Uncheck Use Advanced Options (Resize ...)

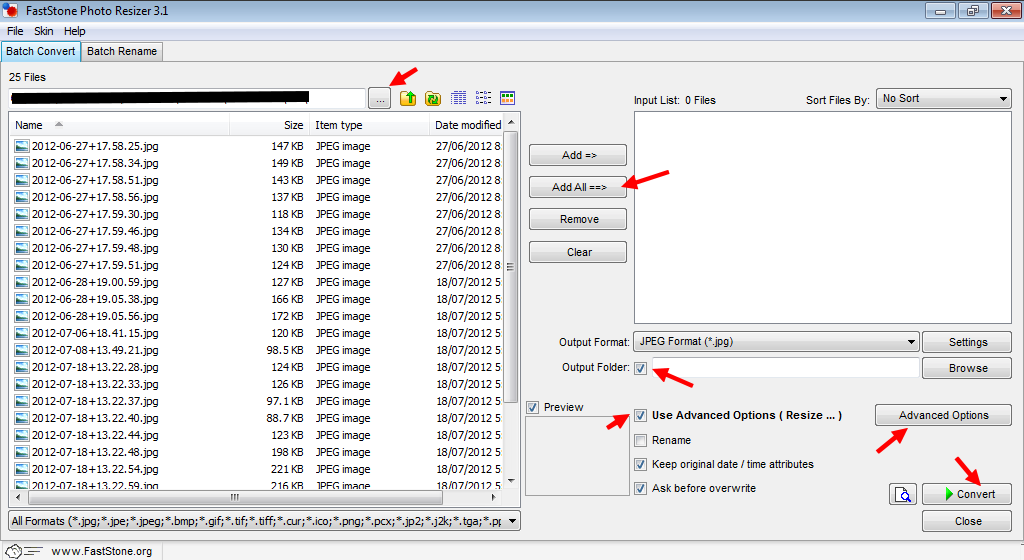pyautogui.click(x=641, y=415)
